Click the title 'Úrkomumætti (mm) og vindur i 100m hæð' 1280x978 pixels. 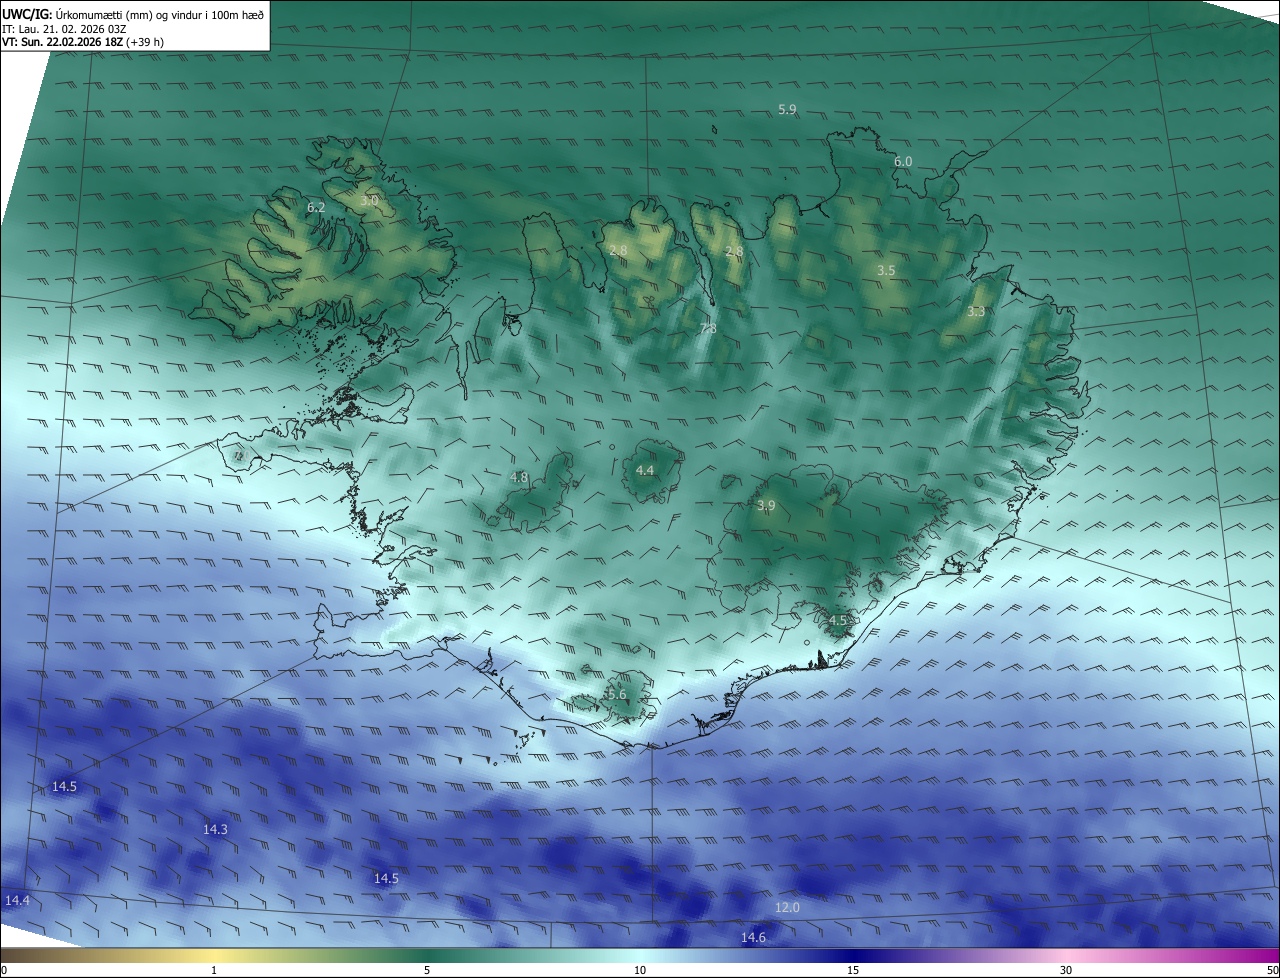[x=158, y=14]
